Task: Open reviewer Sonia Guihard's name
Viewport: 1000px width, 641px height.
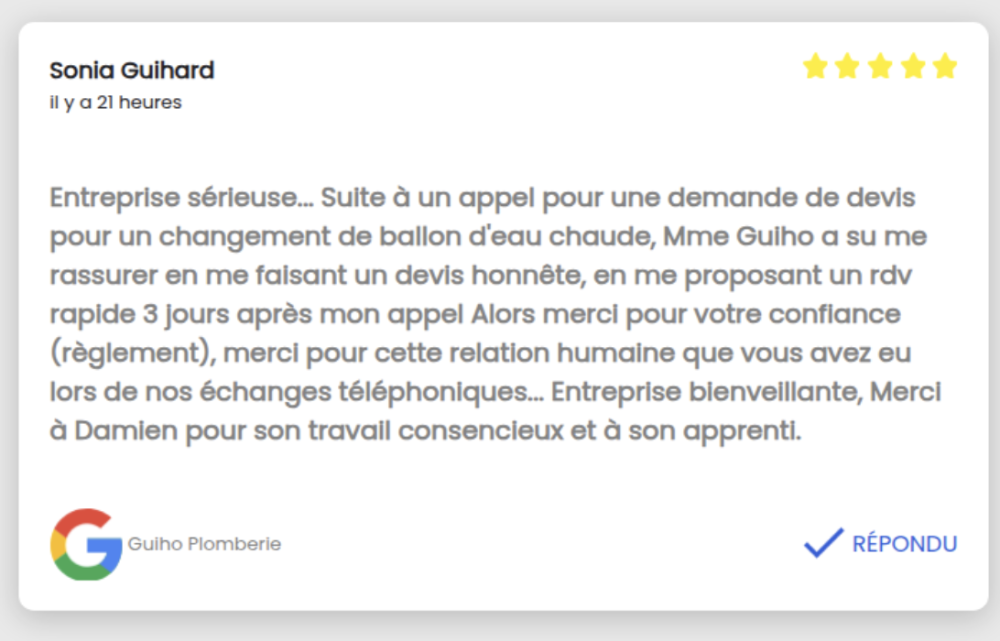Action: pyautogui.click(x=131, y=70)
